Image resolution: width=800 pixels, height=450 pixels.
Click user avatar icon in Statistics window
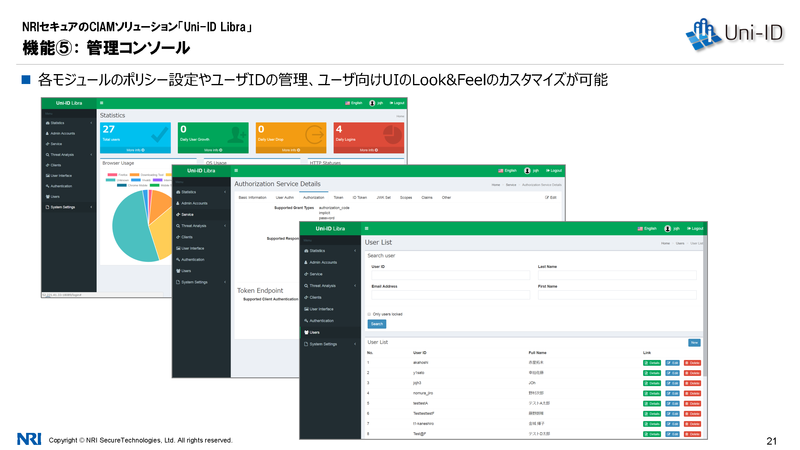[372, 103]
